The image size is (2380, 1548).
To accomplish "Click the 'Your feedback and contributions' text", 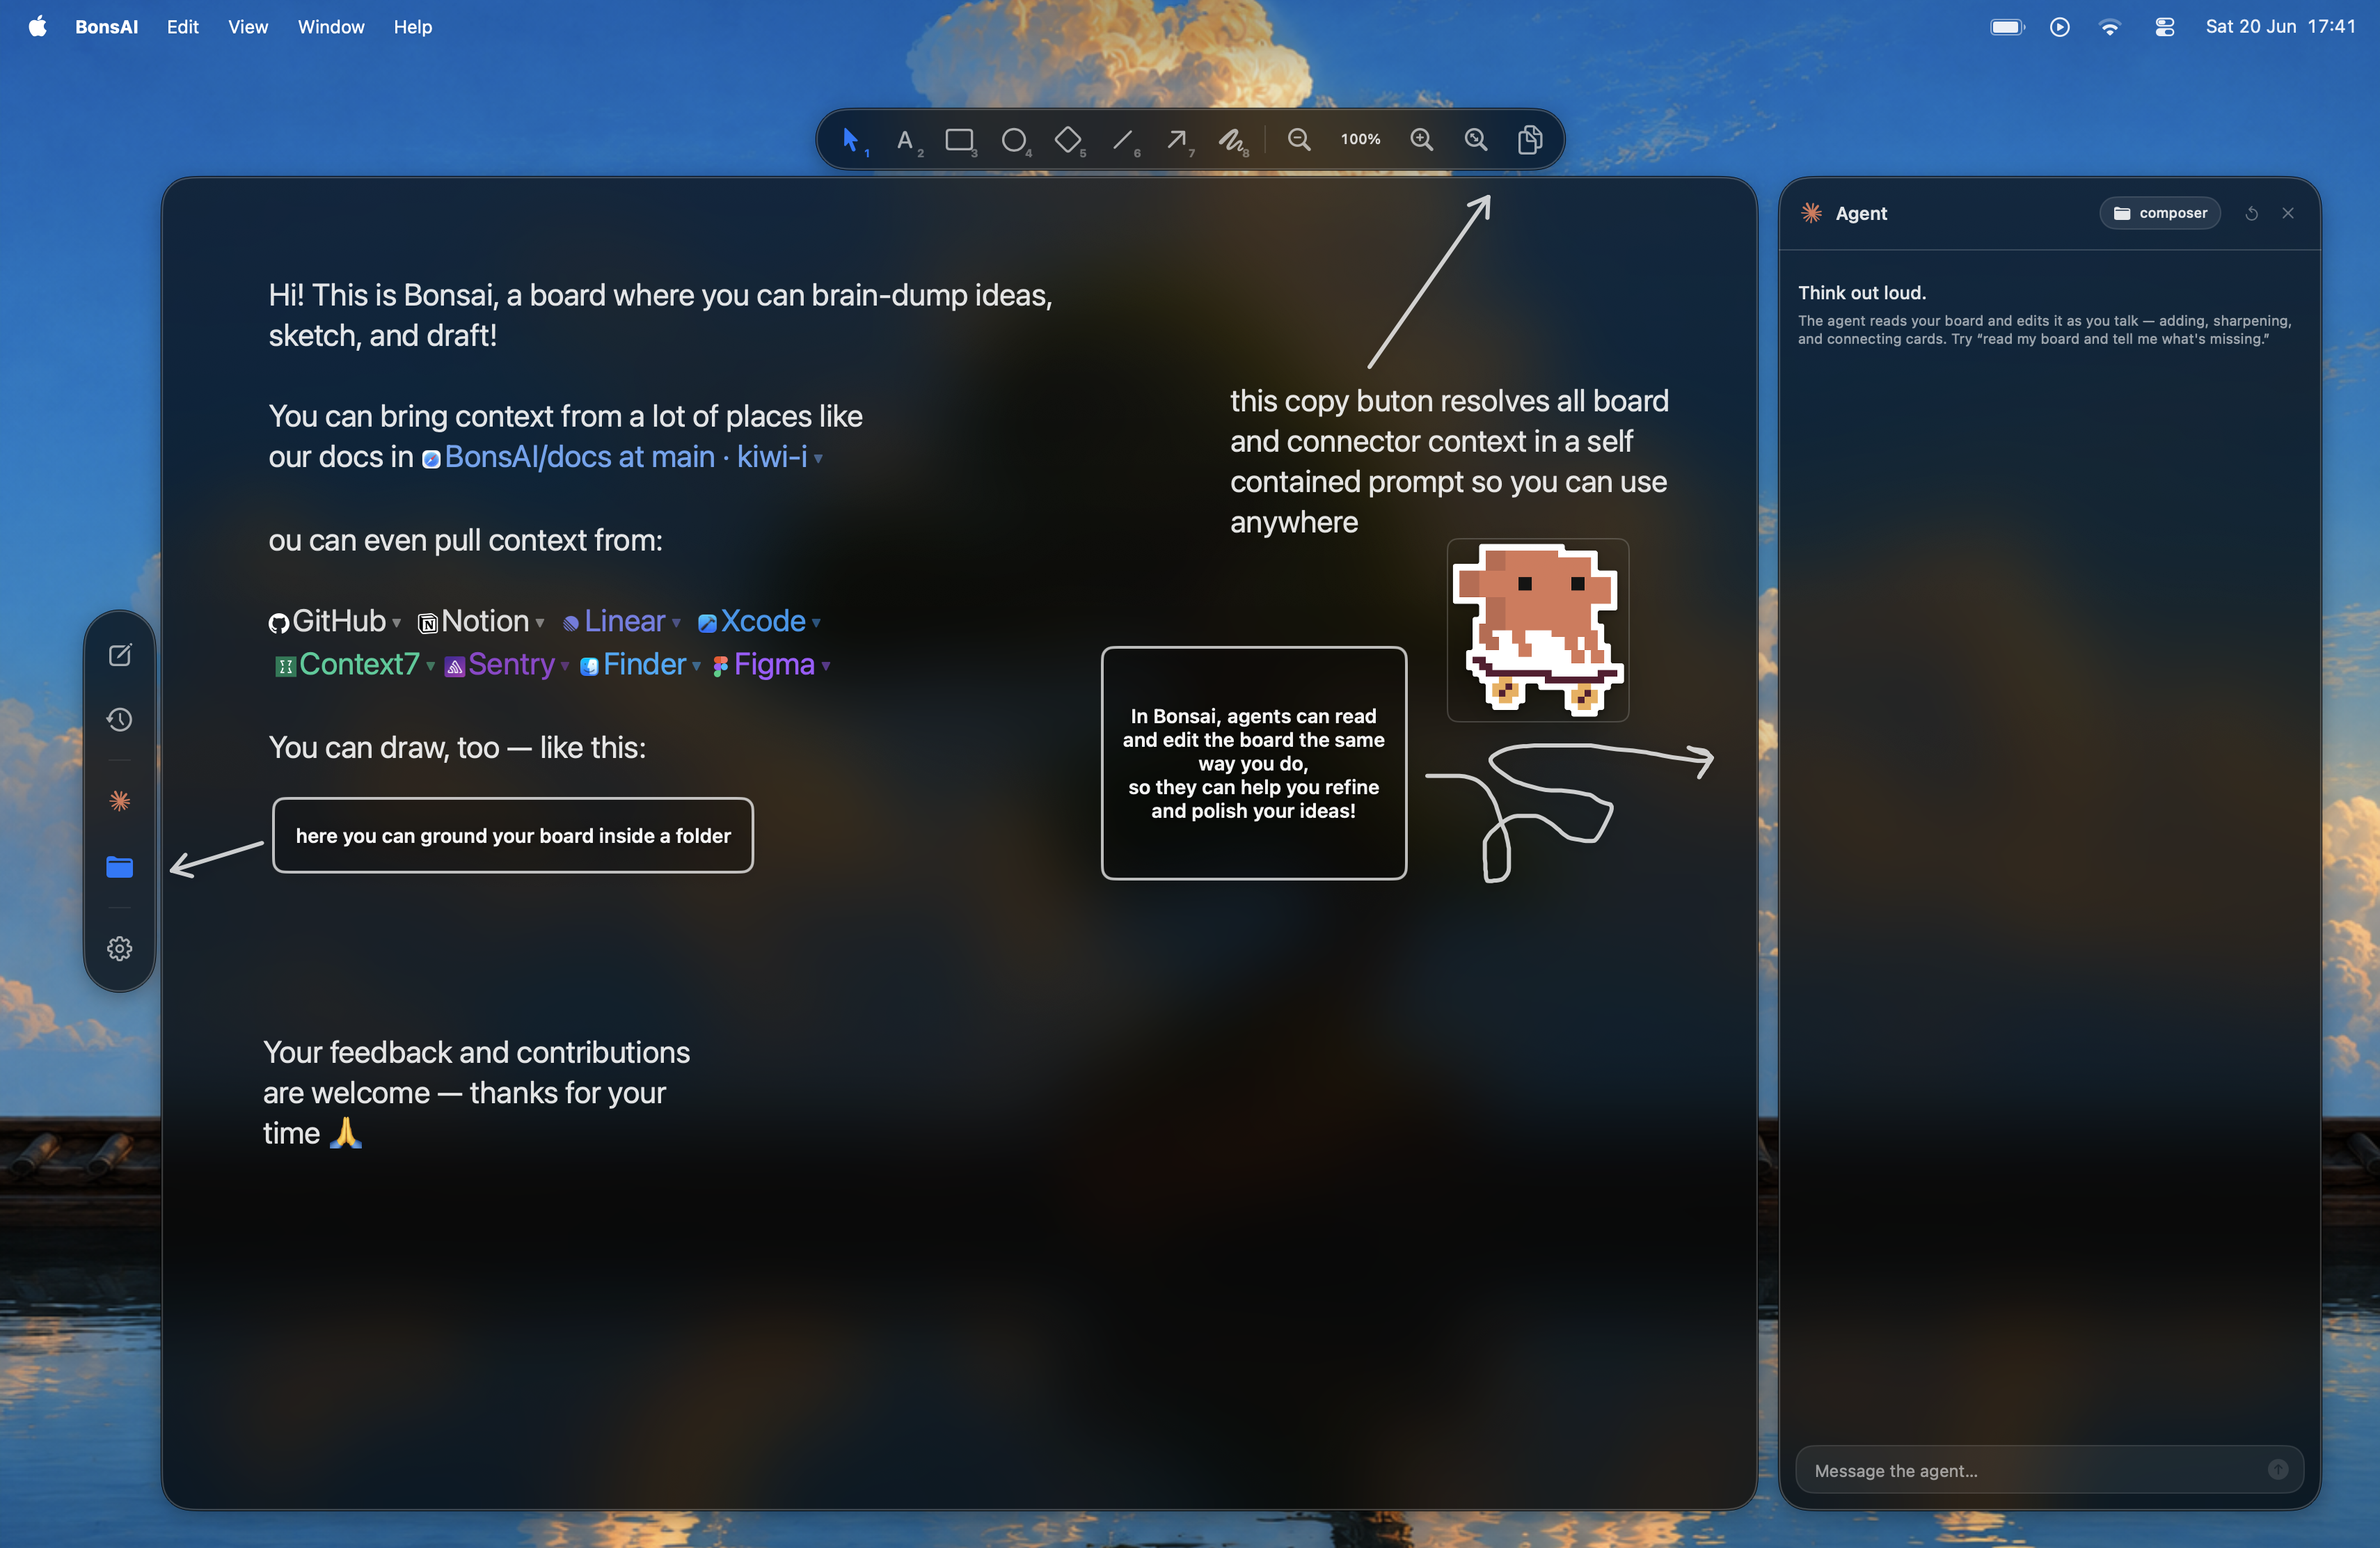I will click(476, 1092).
